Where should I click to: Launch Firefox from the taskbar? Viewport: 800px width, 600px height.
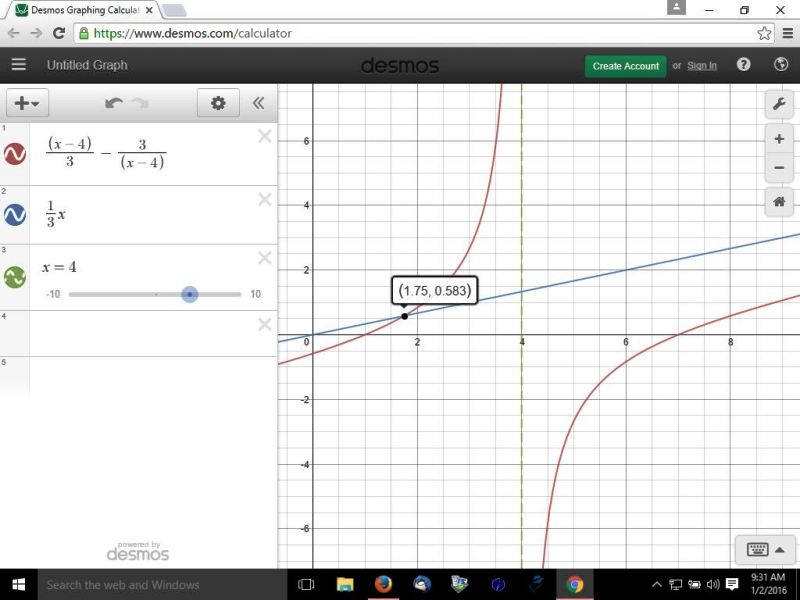(x=383, y=585)
